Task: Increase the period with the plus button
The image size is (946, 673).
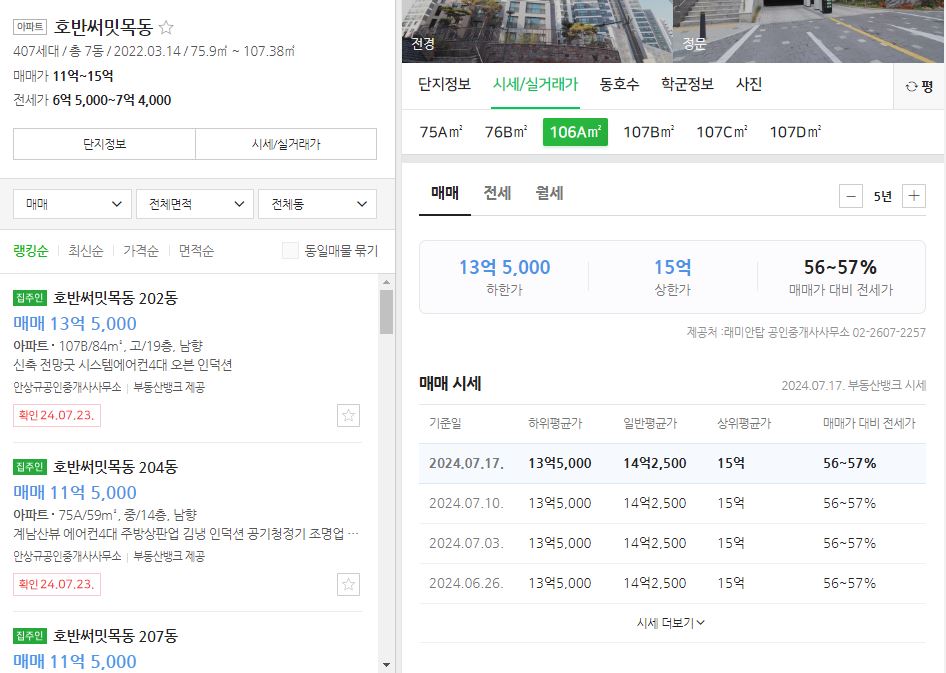Action: (x=913, y=196)
